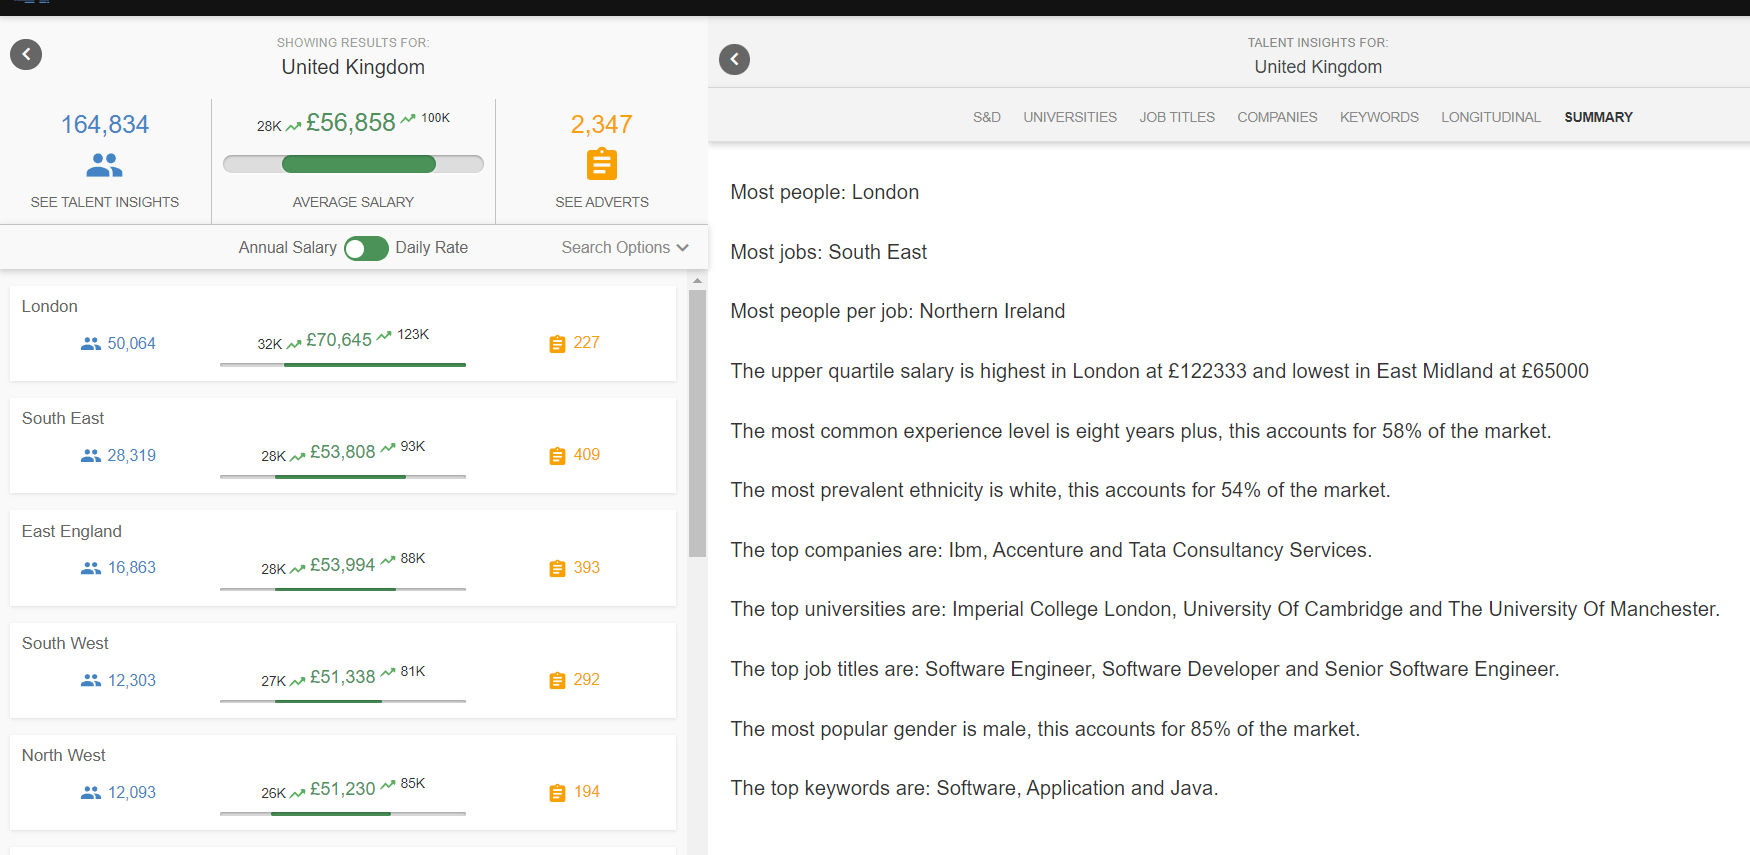Click the London talent count 50,064
The width and height of the screenshot is (1750, 855).
click(x=131, y=344)
